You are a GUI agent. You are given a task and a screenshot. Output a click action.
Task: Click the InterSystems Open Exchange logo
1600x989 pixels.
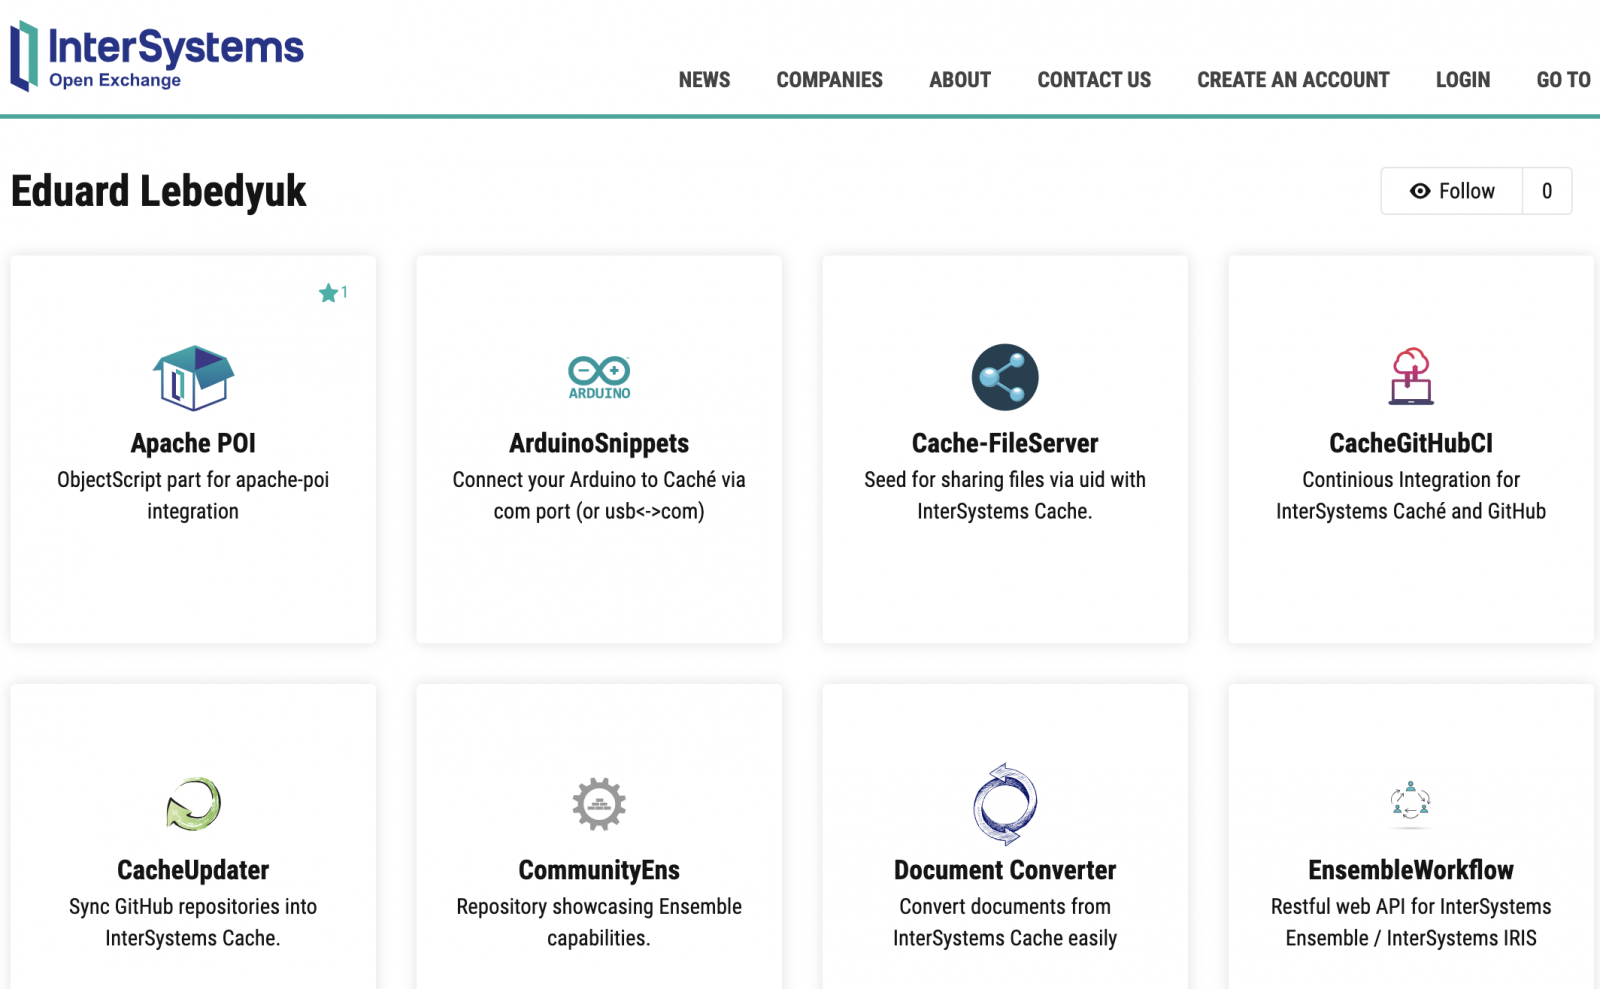157,56
